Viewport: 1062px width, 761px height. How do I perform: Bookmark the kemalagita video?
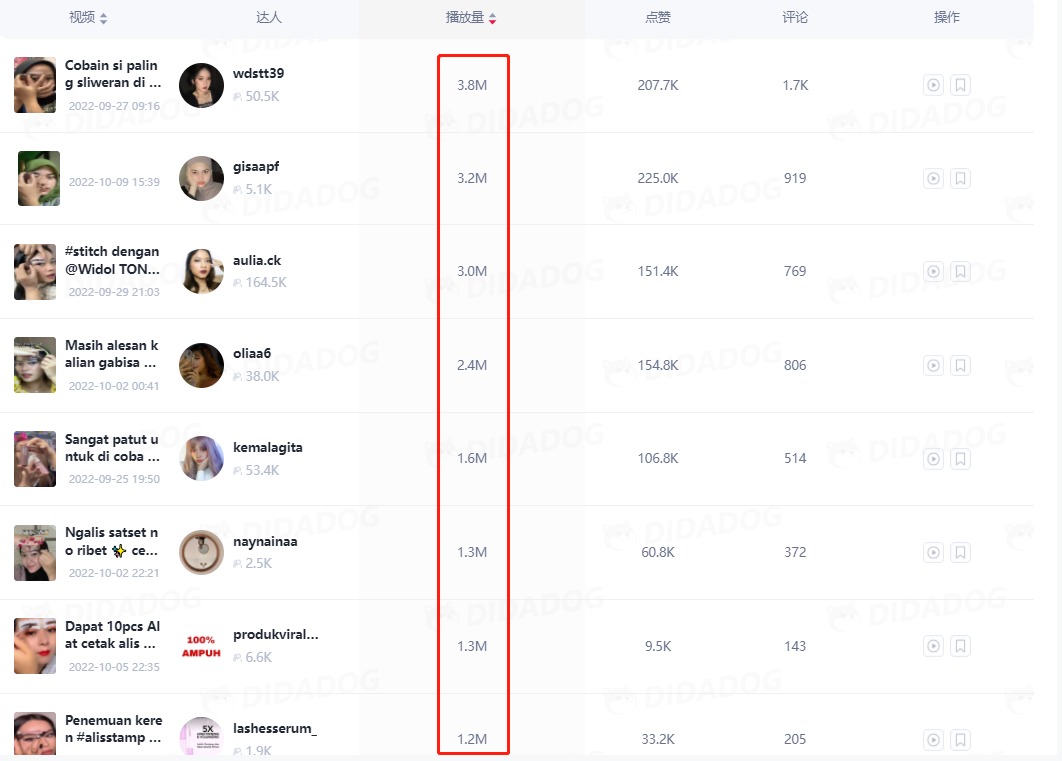coord(960,459)
